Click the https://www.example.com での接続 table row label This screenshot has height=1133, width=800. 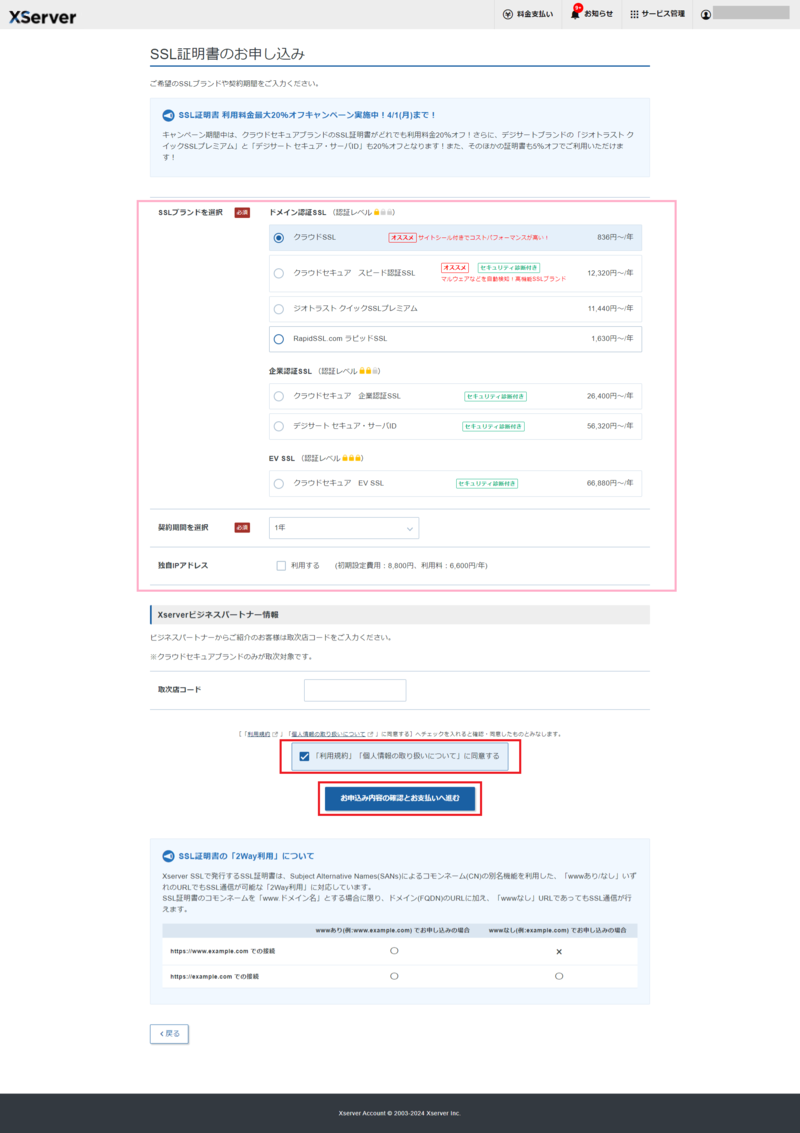pos(223,952)
